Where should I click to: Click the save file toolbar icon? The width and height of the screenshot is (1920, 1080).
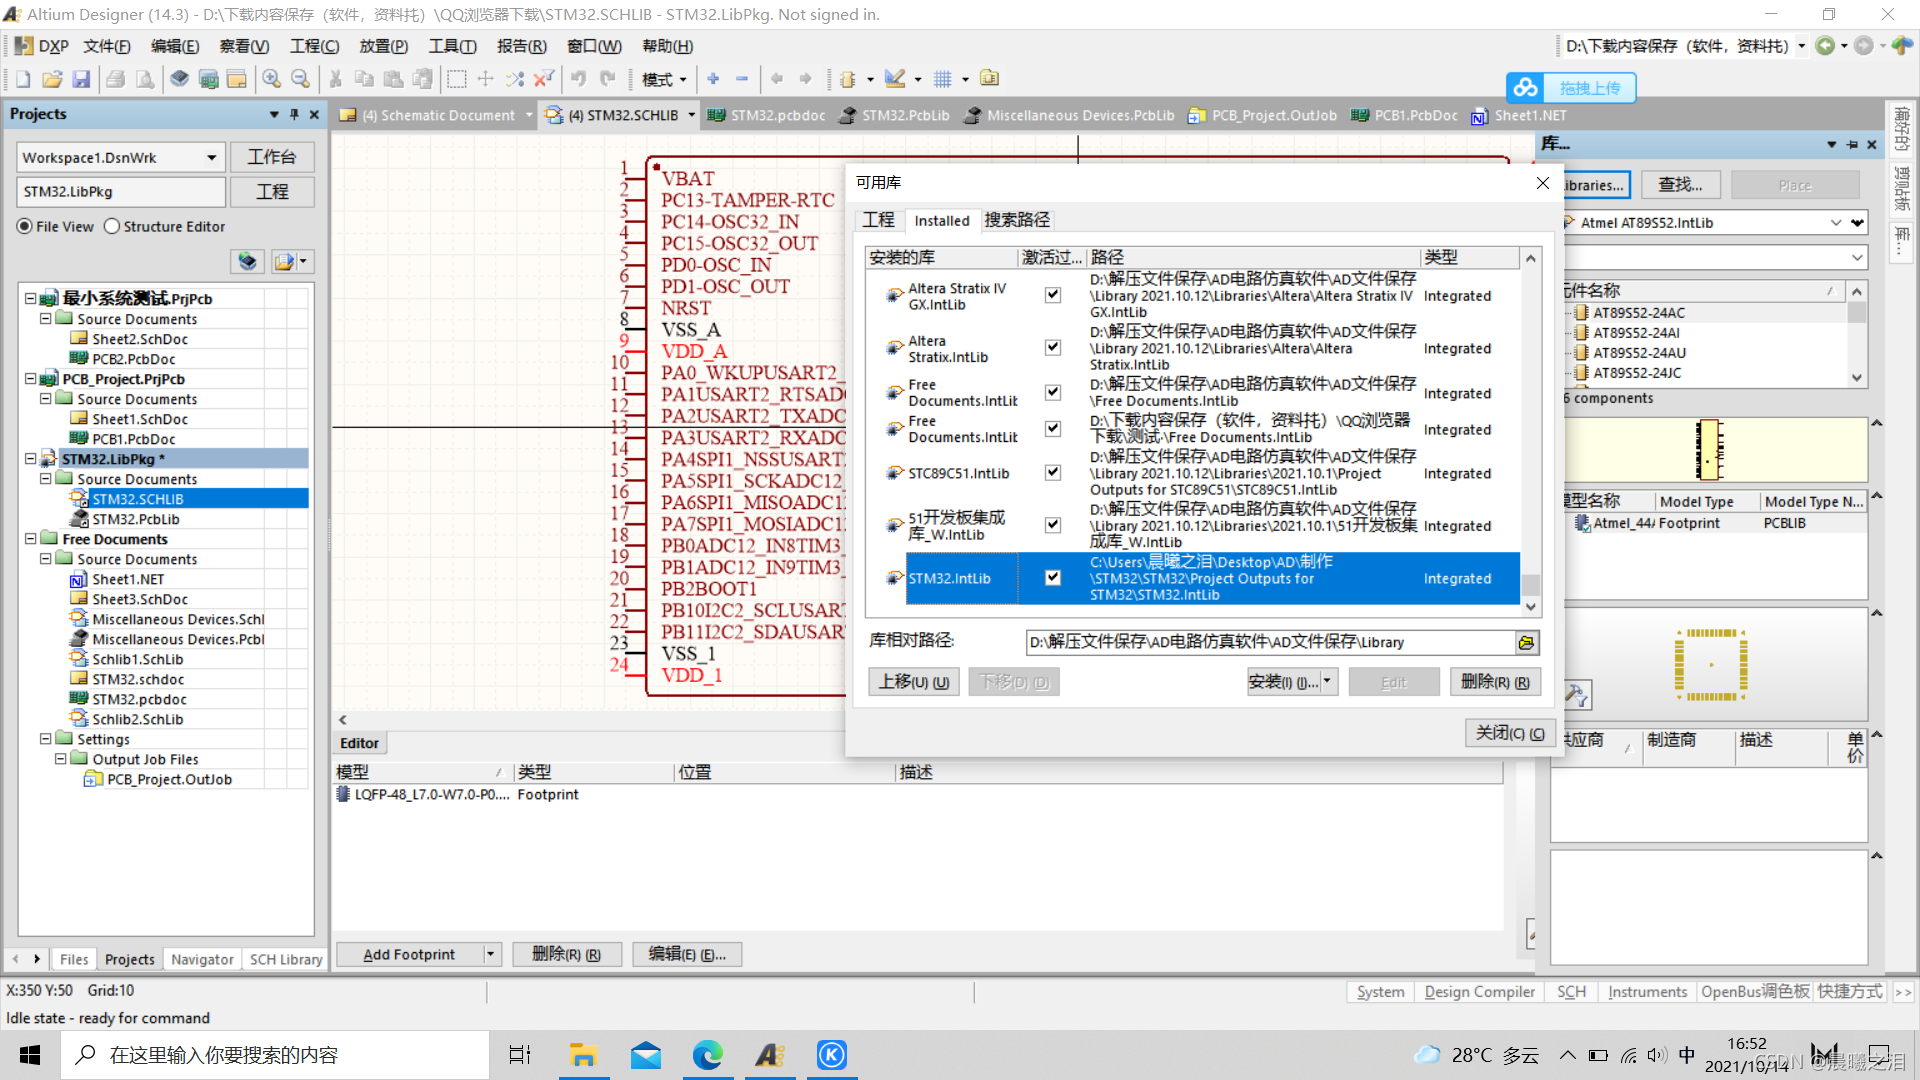pyautogui.click(x=82, y=79)
